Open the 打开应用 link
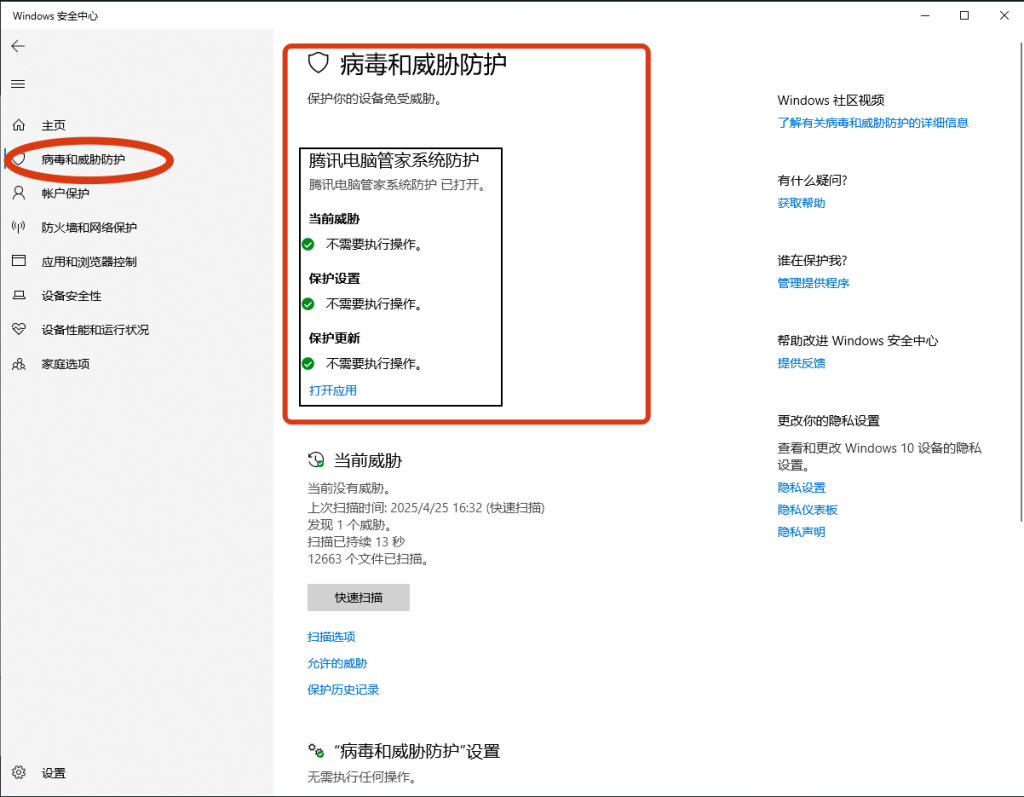The image size is (1024, 797). pyautogui.click(x=332, y=390)
